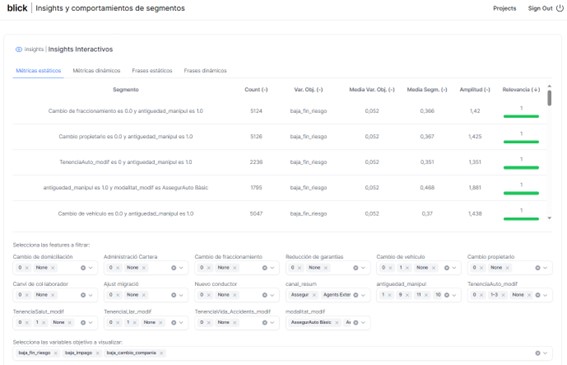Click the eye icon beside Insights breadcrumb
The image size is (567, 365).
(18, 49)
